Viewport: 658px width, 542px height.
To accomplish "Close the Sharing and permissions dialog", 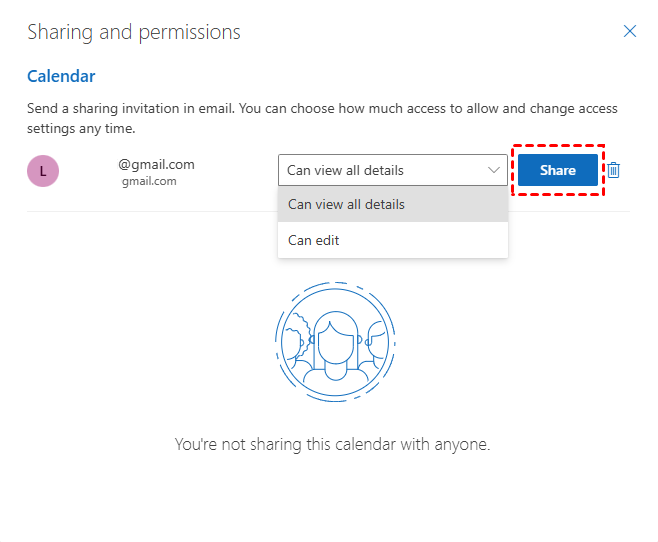I will click(630, 31).
